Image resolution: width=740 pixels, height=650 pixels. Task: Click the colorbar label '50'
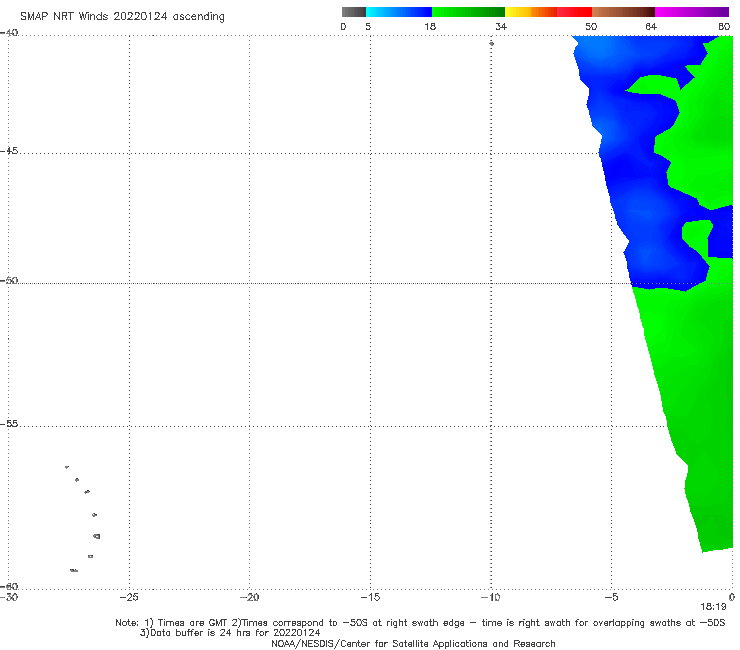pos(591,26)
